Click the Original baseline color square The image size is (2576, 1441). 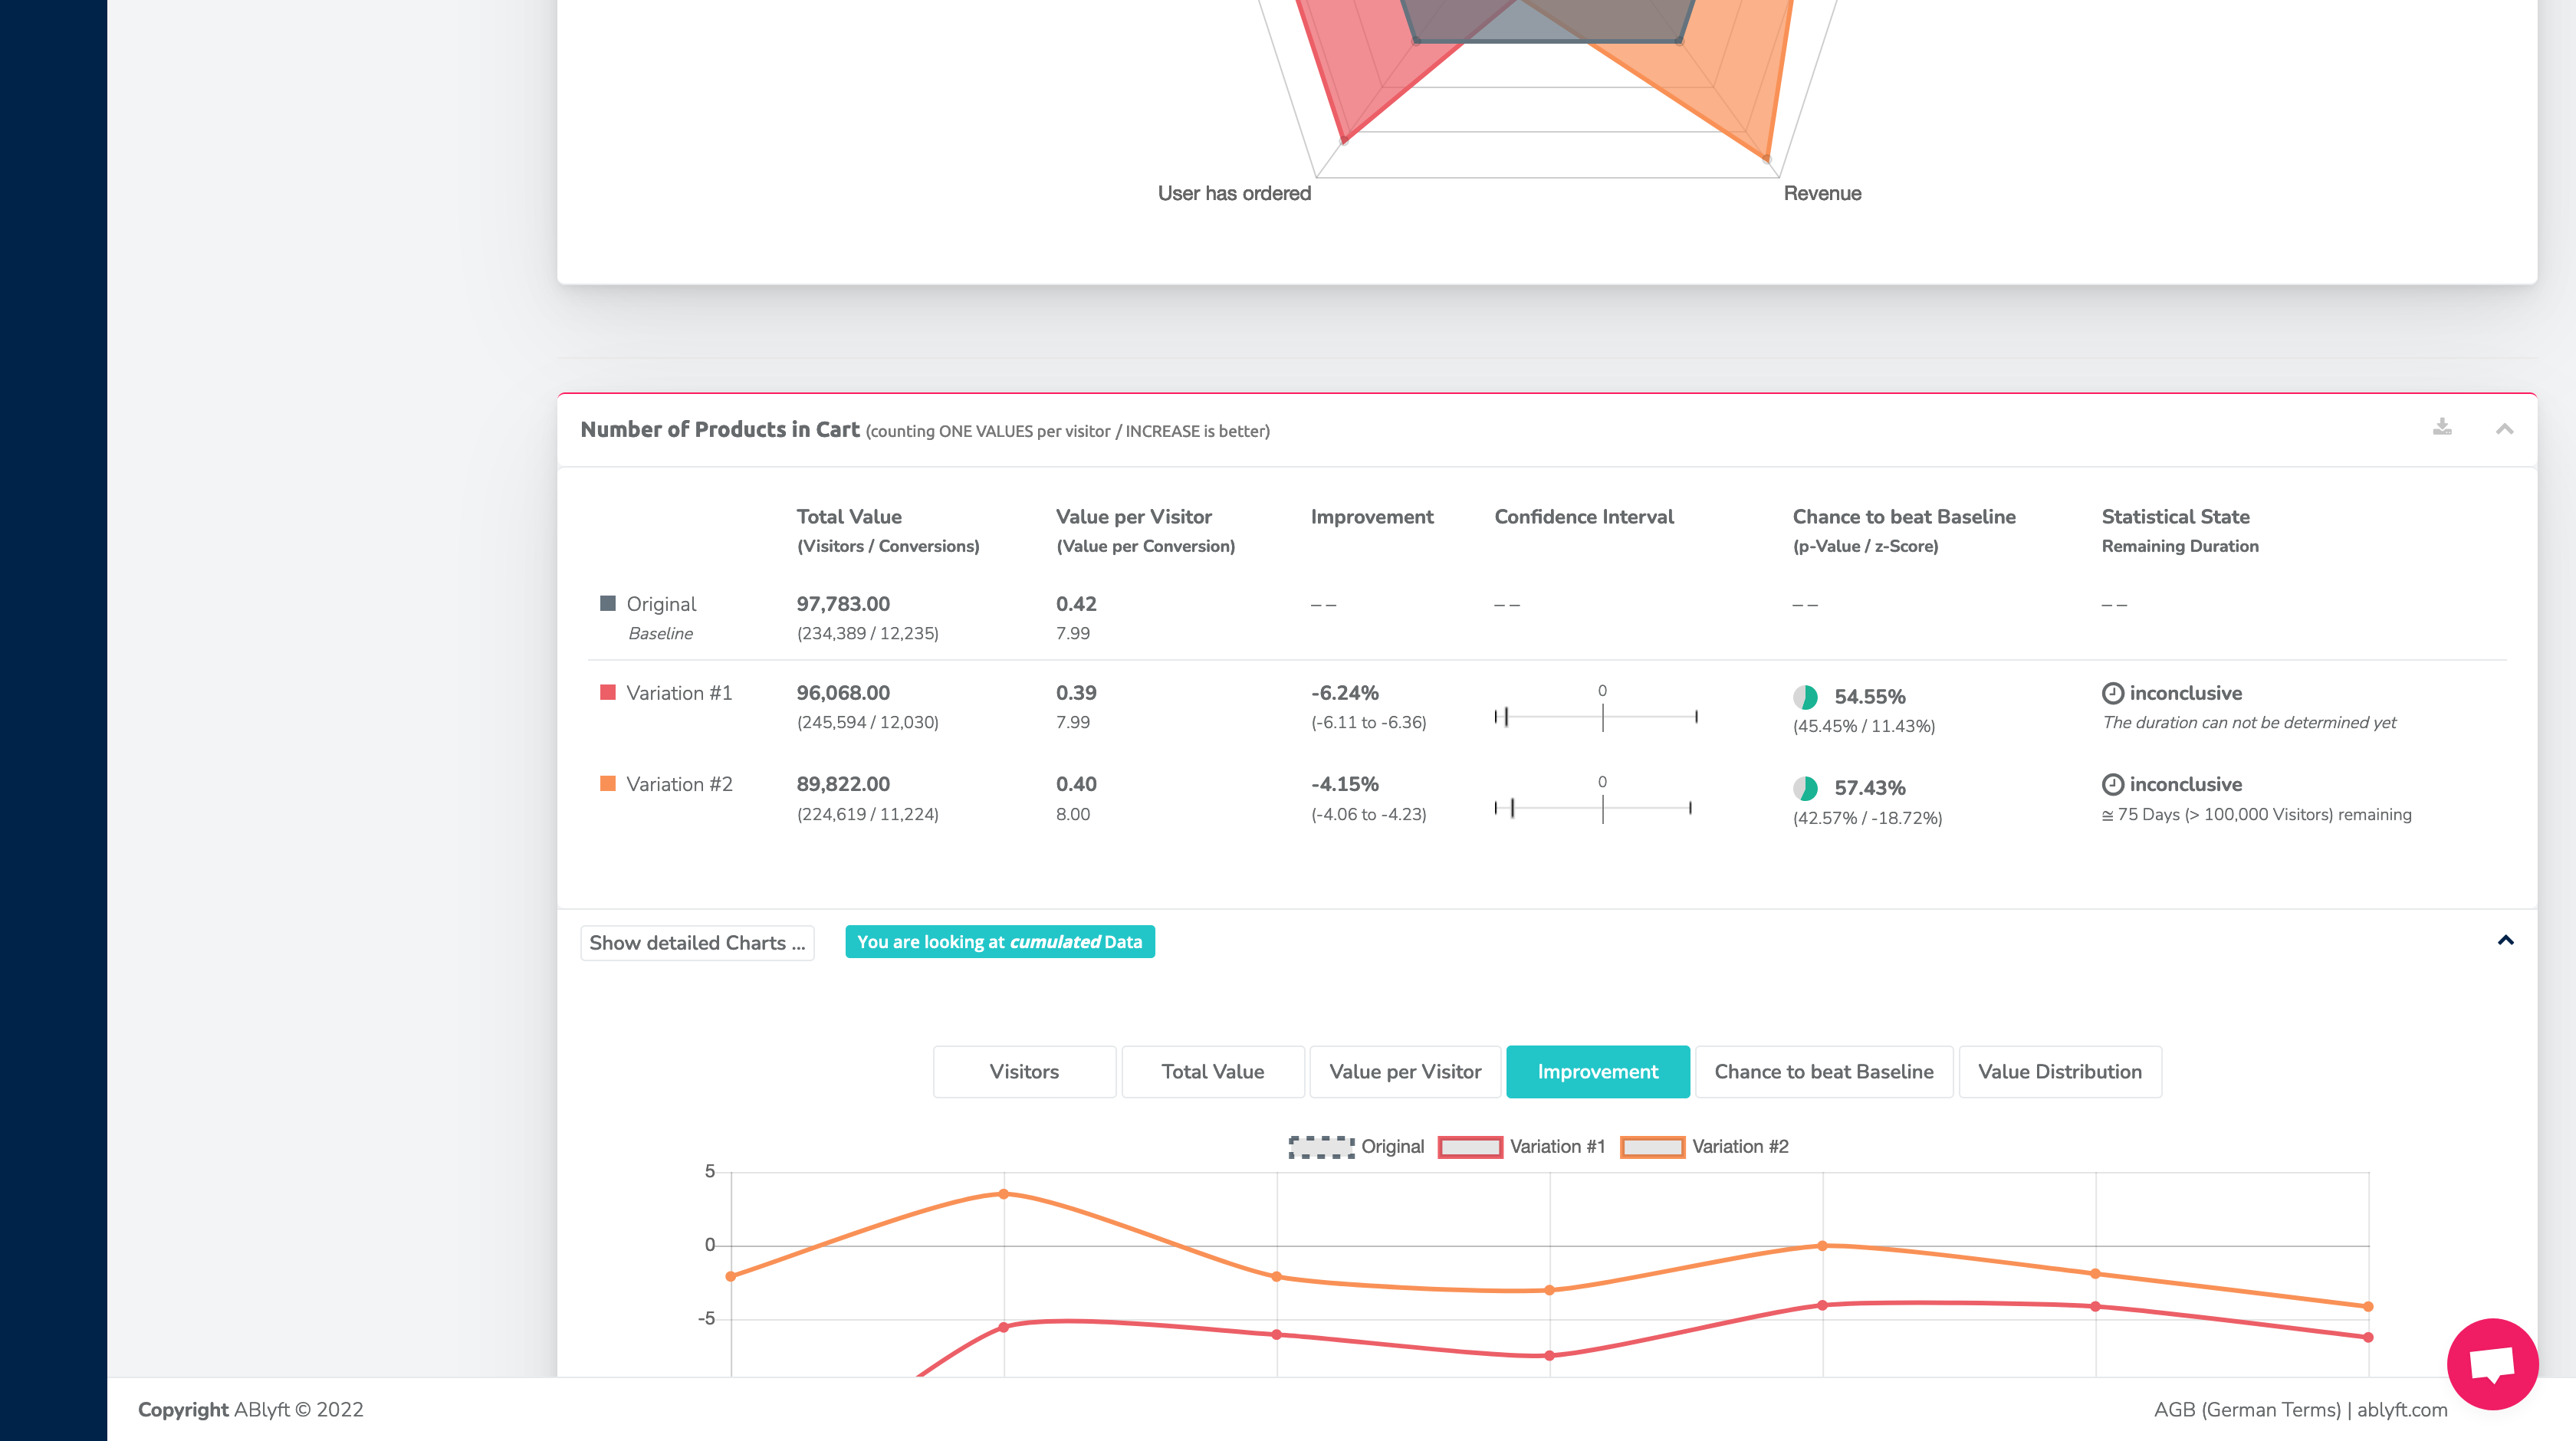coord(607,603)
